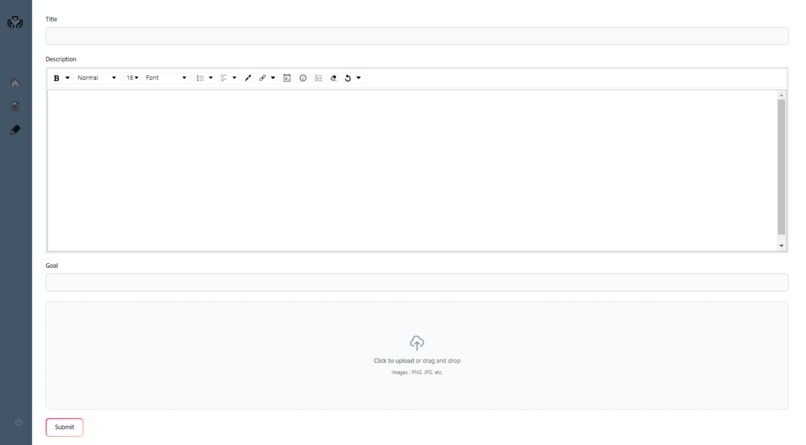The height and width of the screenshot is (445, 806).
Task: Set text alignment with align icon
Action: tap(224, 78)
